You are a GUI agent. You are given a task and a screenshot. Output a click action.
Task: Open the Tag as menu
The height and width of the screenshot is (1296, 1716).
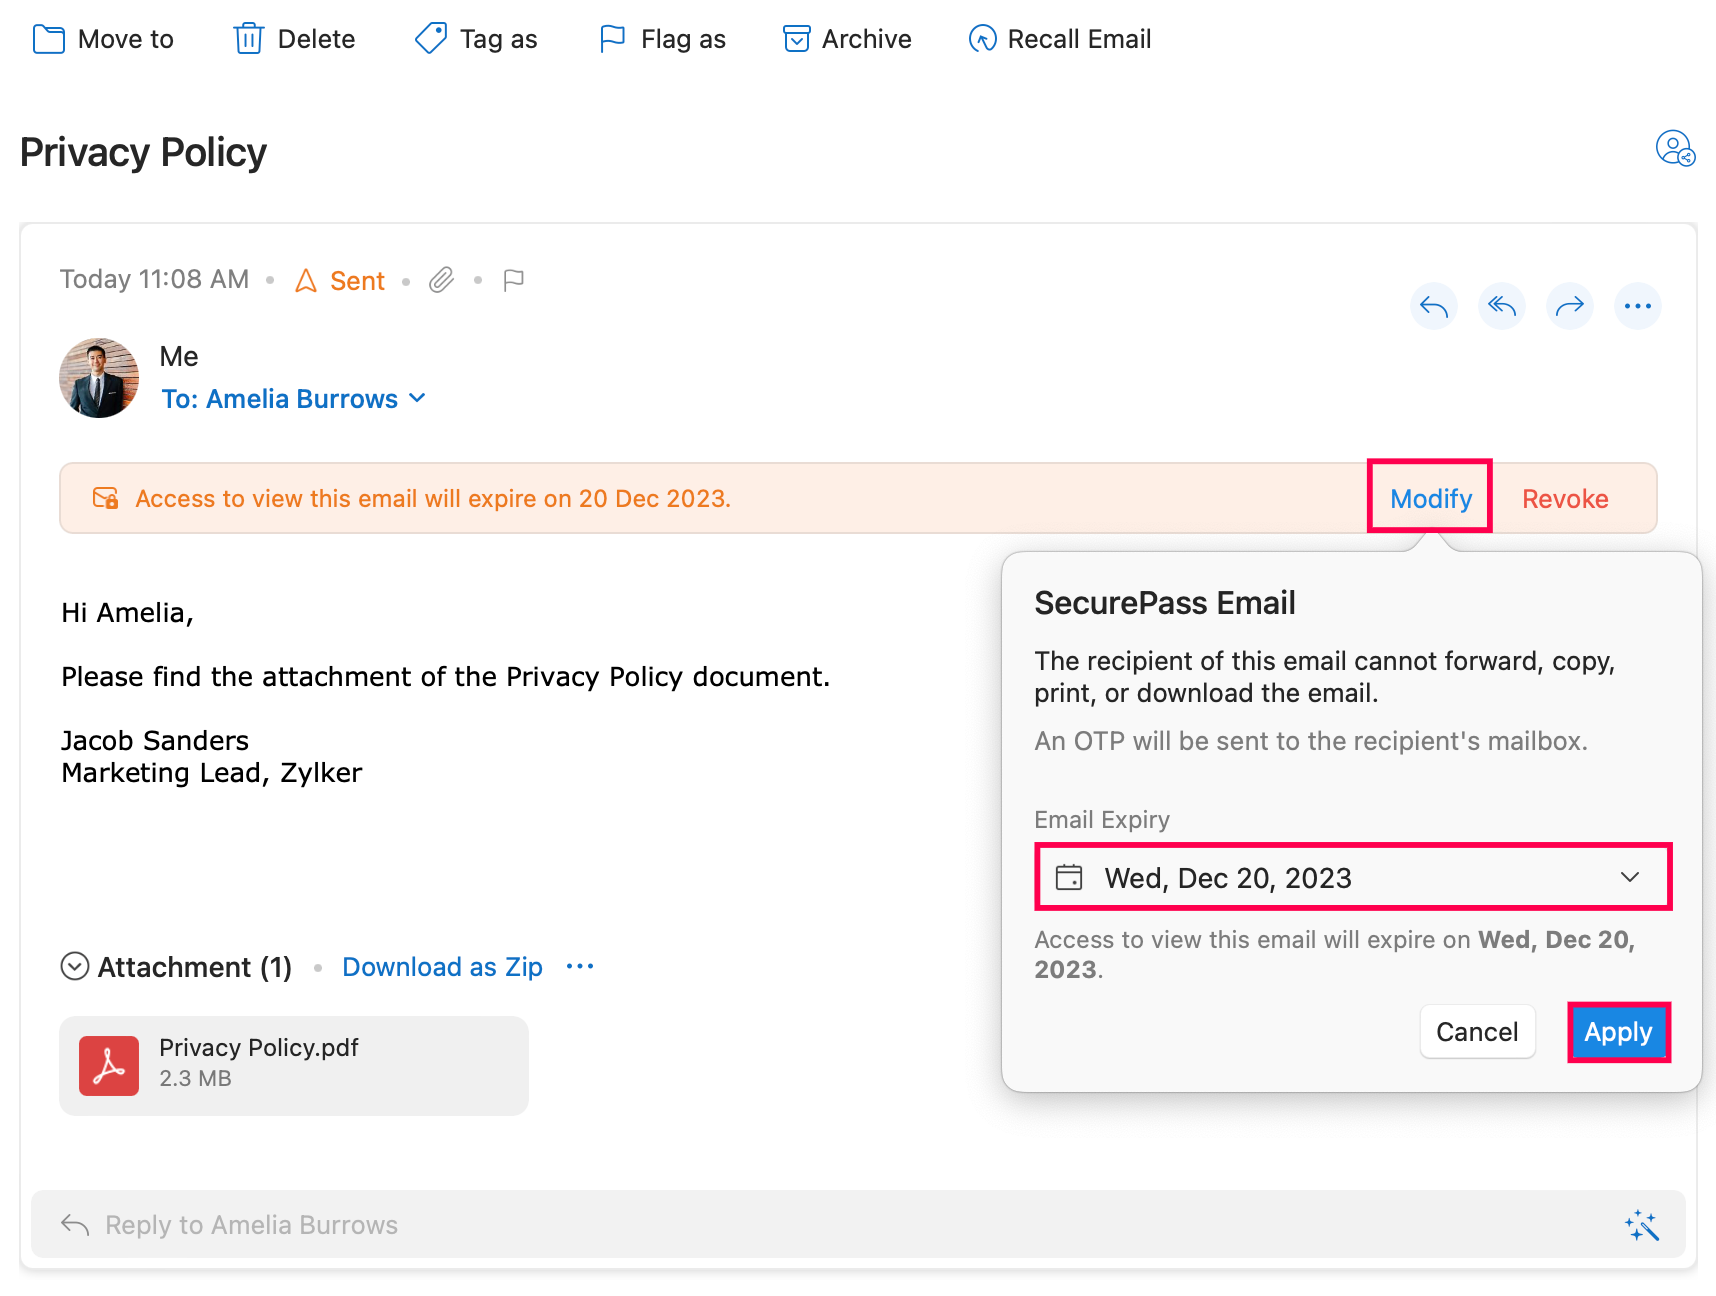(x=476, y=39)
